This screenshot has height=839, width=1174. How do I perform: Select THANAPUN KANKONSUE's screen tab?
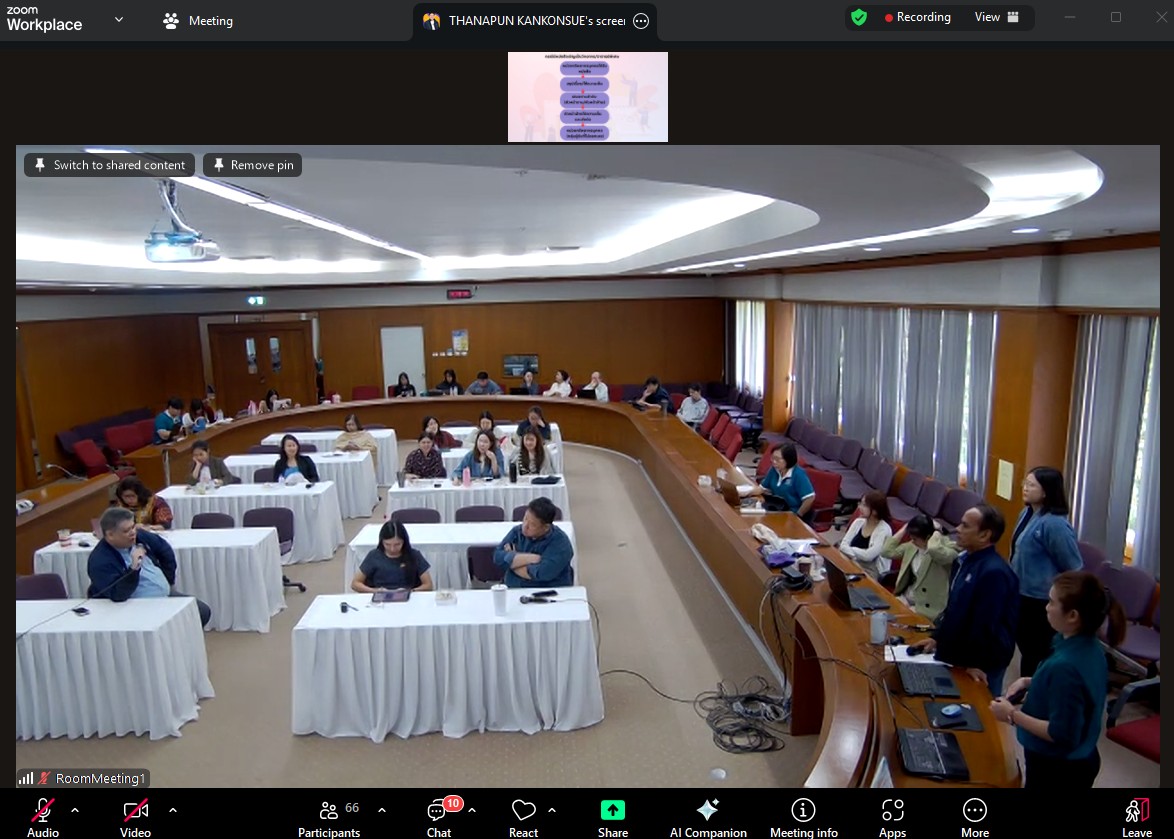click(x=535, y=21)
